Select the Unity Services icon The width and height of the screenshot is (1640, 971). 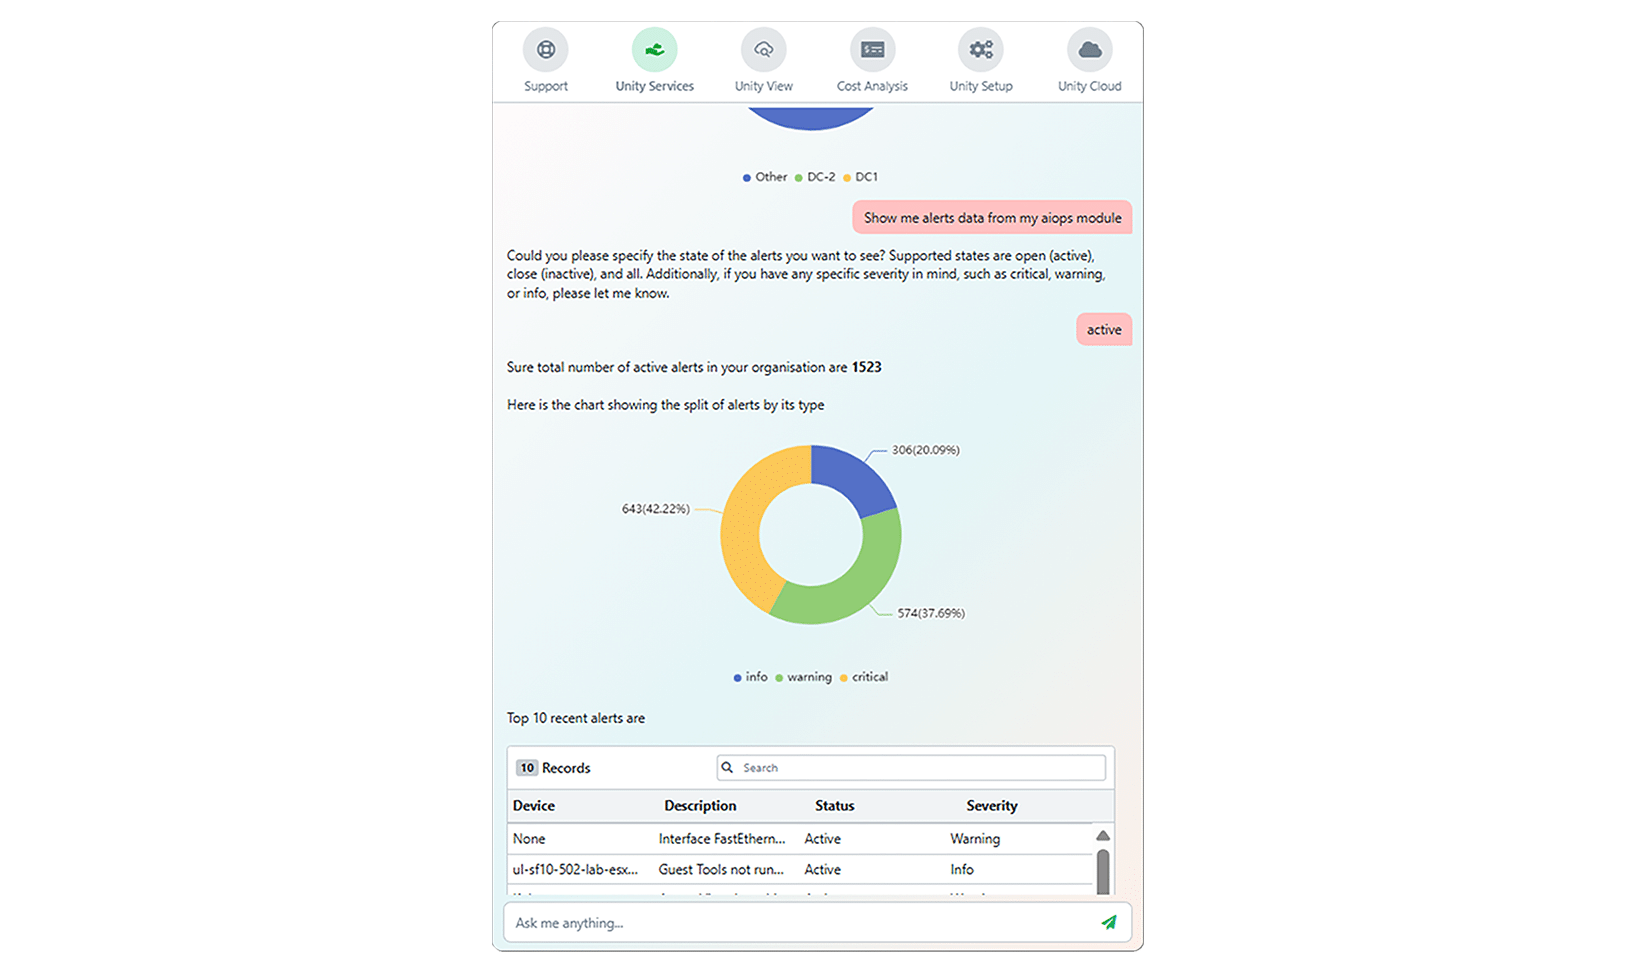654,49
